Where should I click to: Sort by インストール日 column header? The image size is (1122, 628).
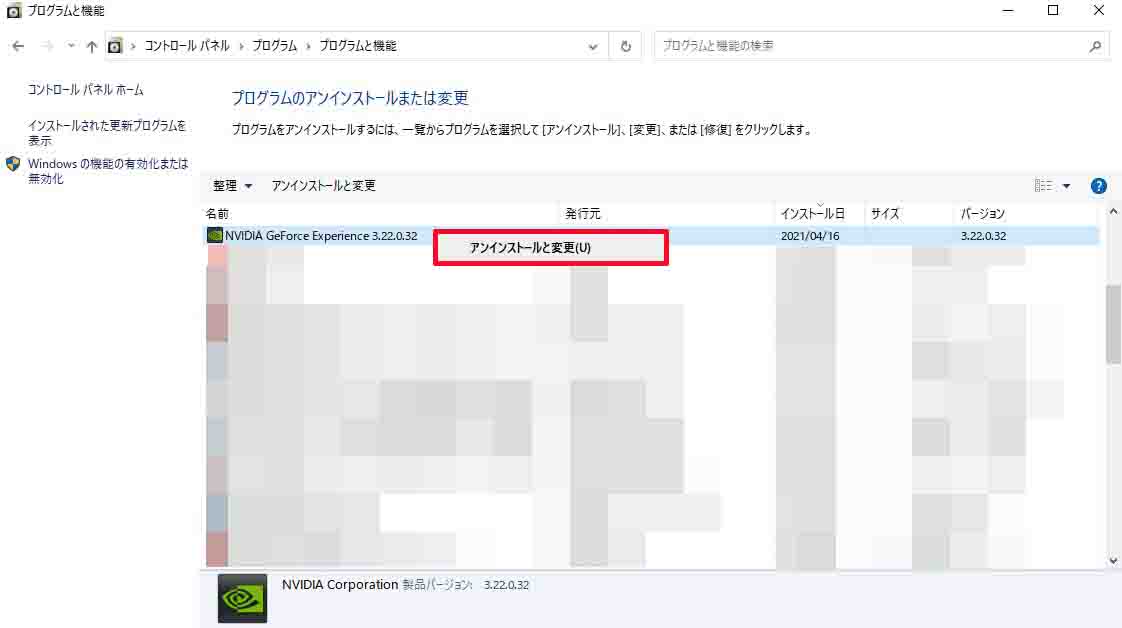click(x=812, y=214)
